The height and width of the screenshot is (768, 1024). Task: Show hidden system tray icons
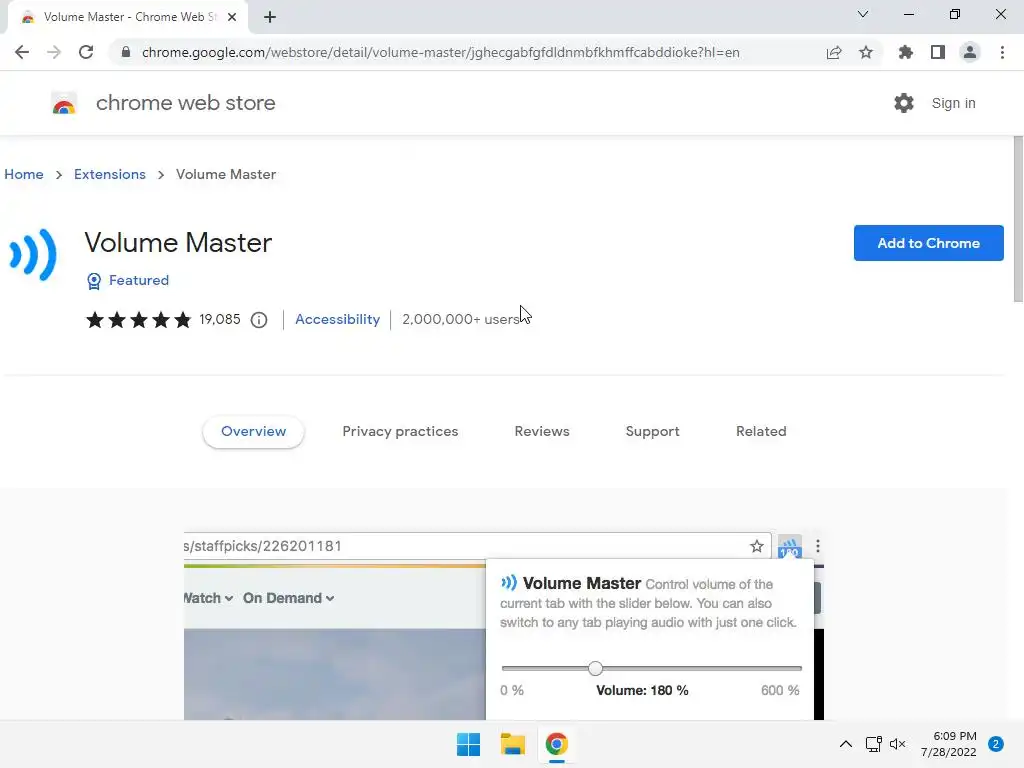coord(846,744)
